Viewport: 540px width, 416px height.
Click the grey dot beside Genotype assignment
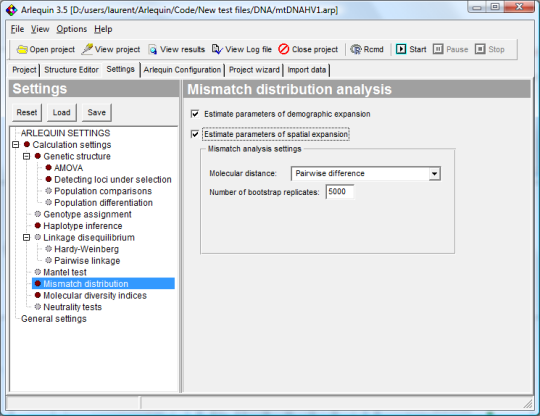pos(38,214)
